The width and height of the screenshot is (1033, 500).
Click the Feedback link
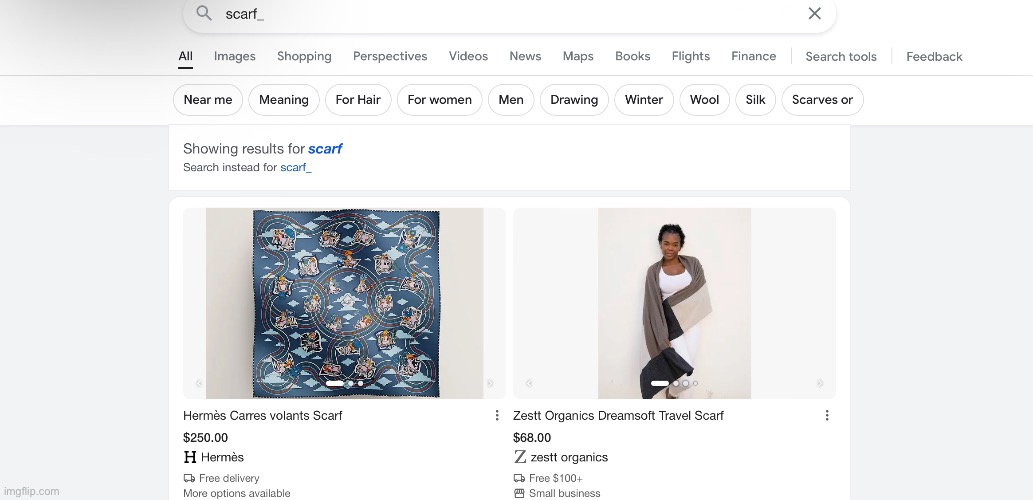(x=934, y=57)
